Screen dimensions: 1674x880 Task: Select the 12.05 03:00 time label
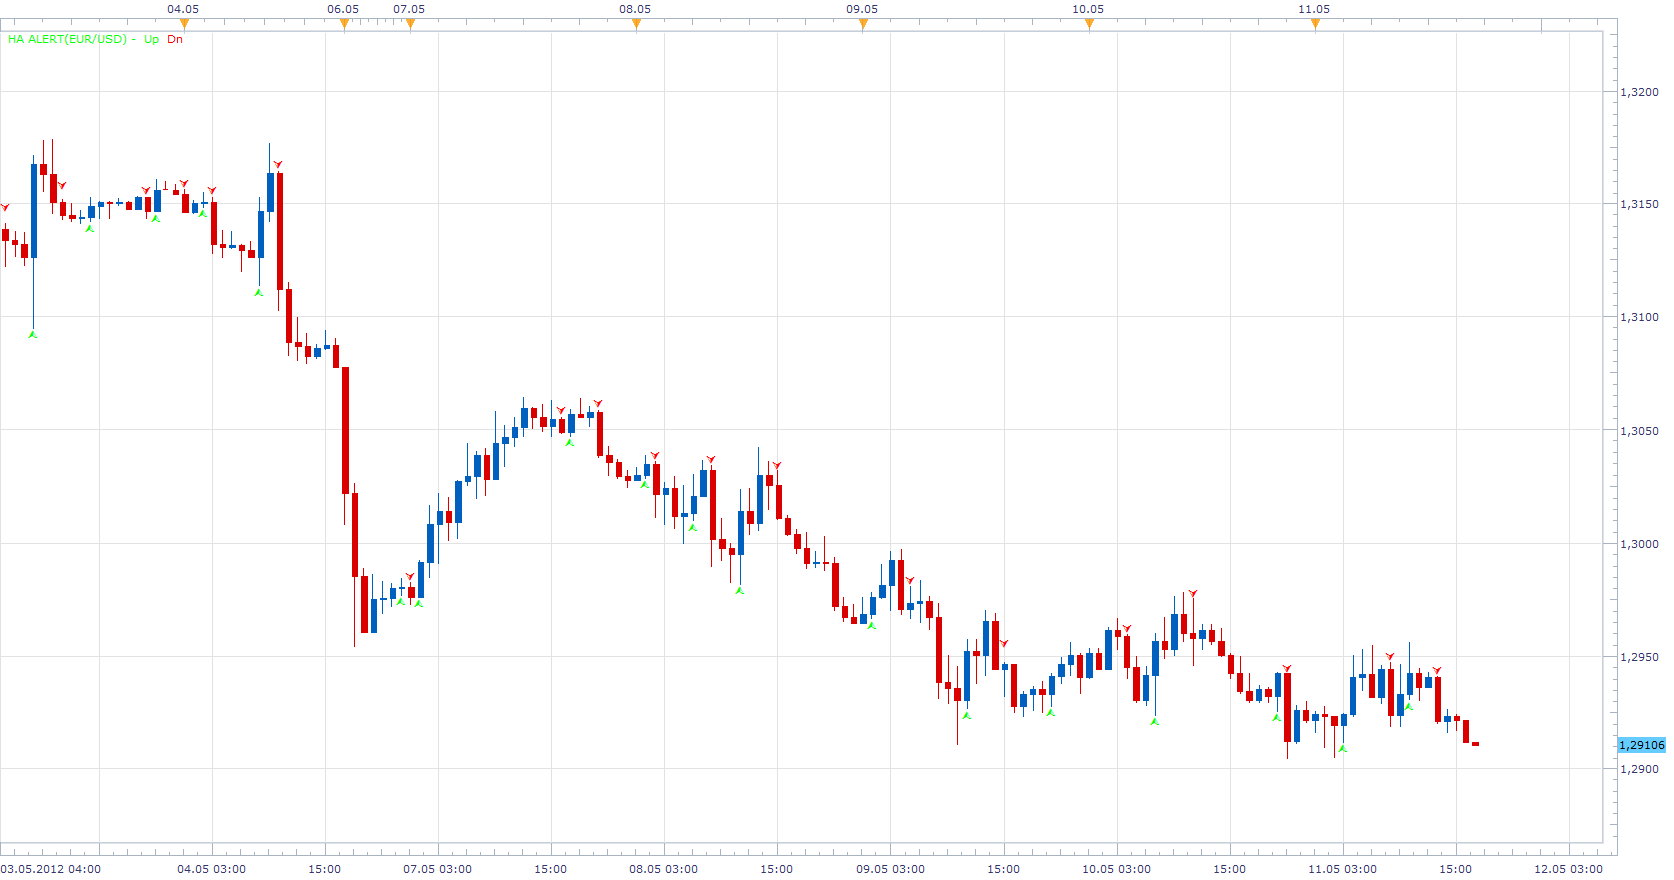coord(1568,869)
